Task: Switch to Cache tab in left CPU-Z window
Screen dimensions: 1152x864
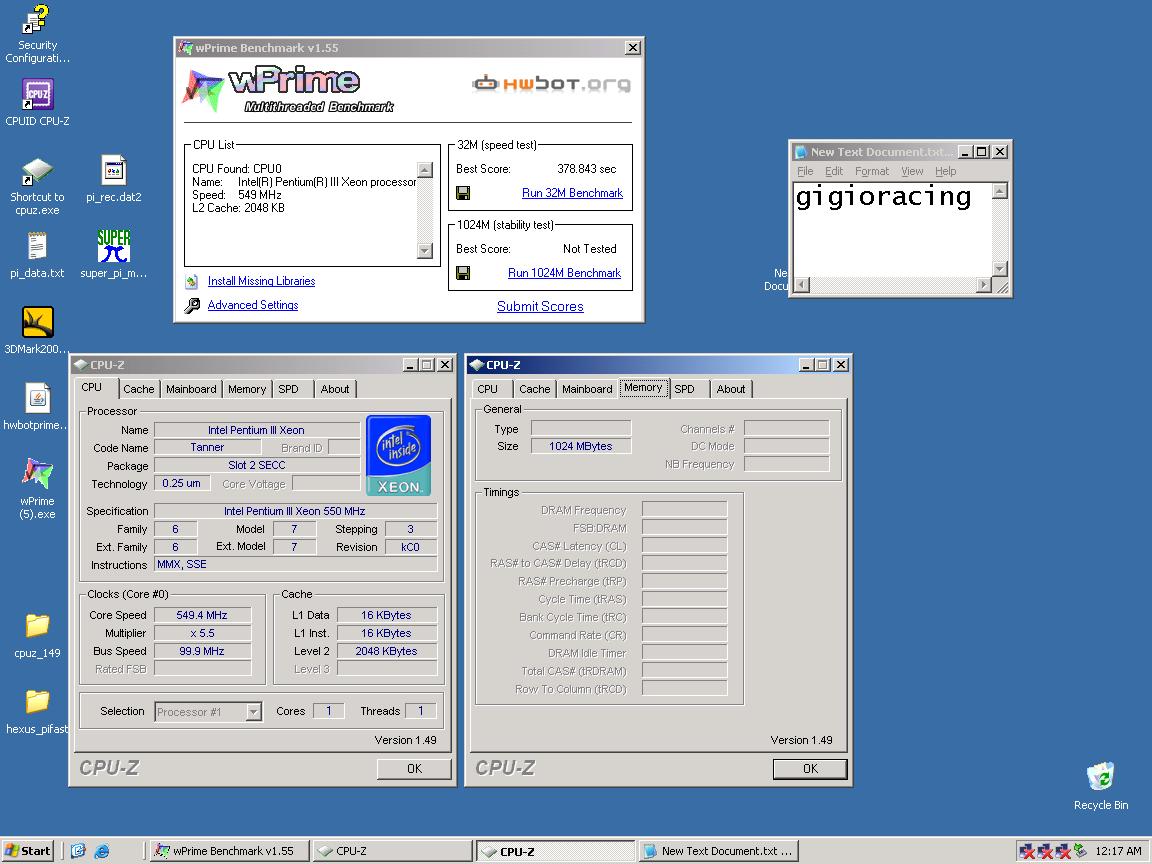Action: coord(139,389)
